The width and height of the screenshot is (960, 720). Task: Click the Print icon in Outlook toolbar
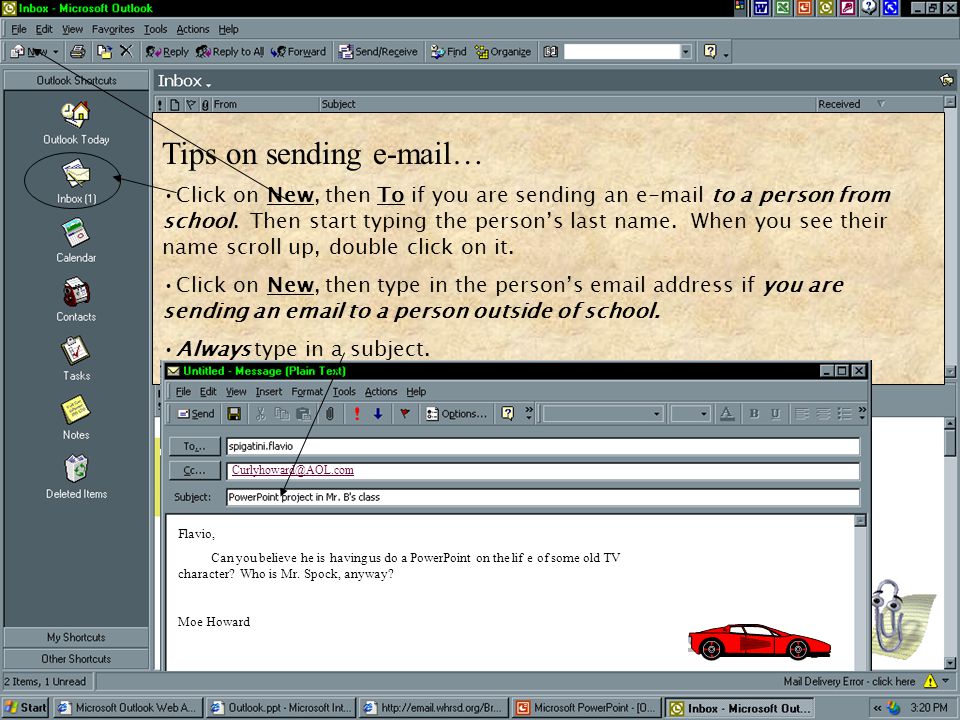pyautogui.click(x=78, y=51)
